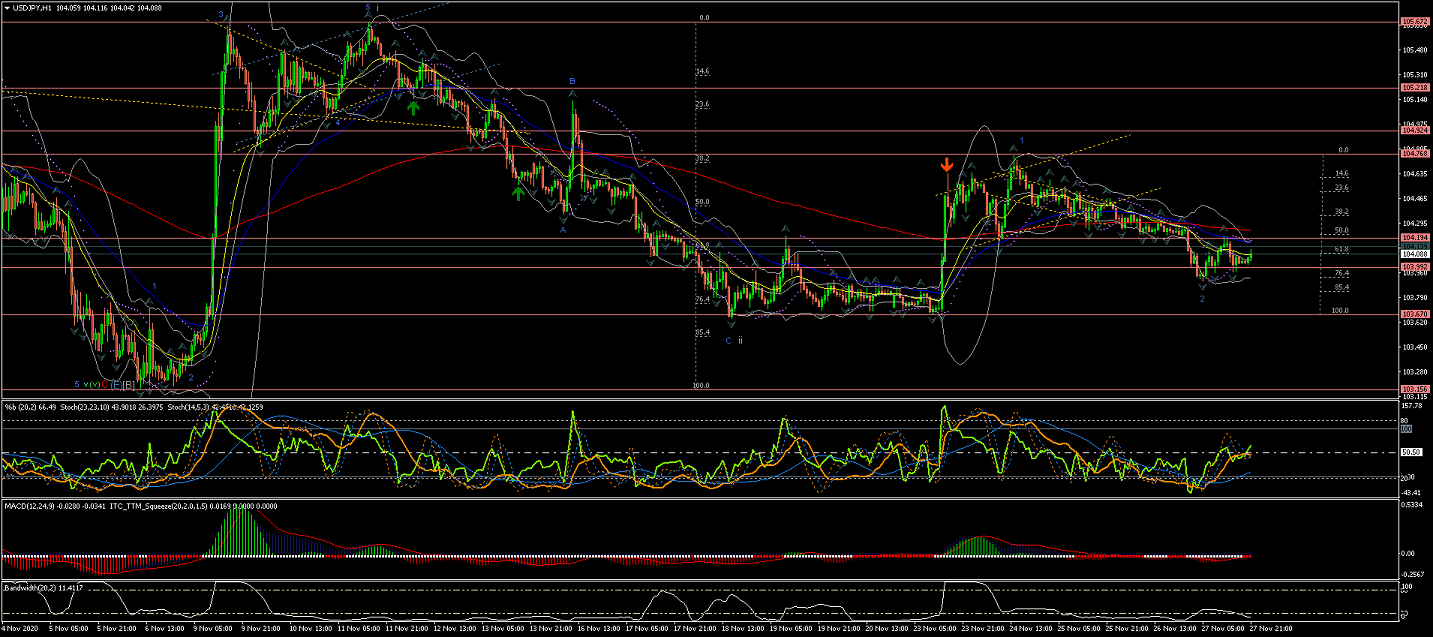This screenshot has height=637, width=1433.
Task: Select the 104.768 price level label
Action: pyautogui.click(x=1414, y=154)
